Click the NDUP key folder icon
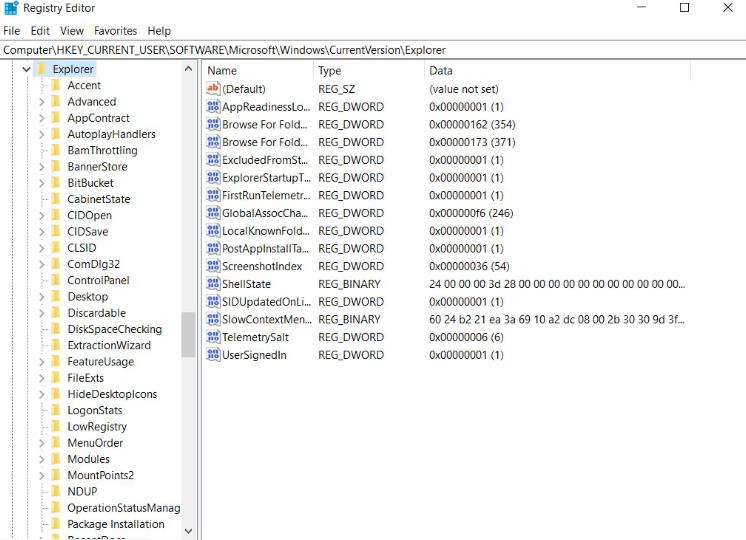746x540 pixels. [x=56, y=491]
